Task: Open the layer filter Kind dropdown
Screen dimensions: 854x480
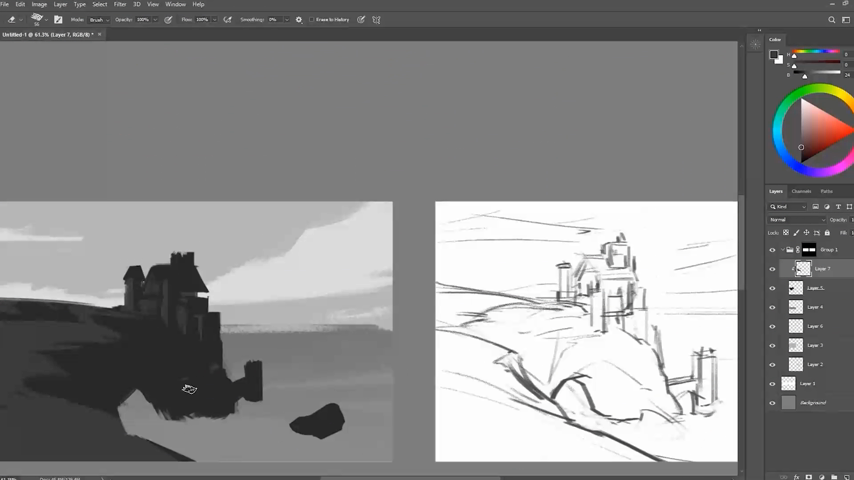Action: click(788, 206)
